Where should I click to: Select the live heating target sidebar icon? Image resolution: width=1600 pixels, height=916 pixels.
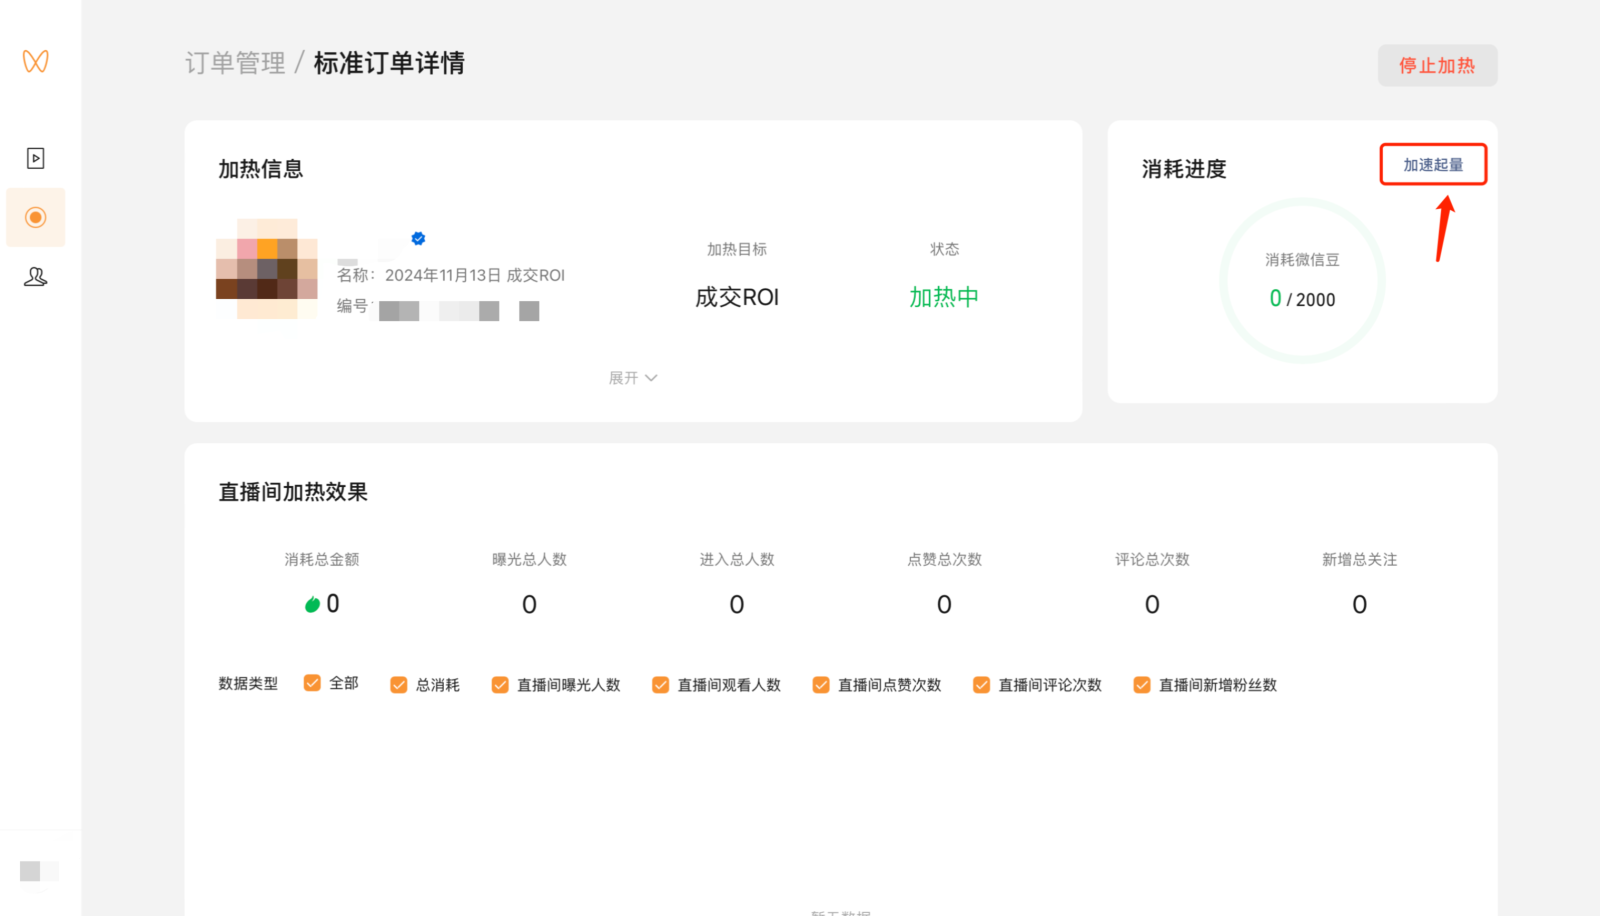(36, 217)
